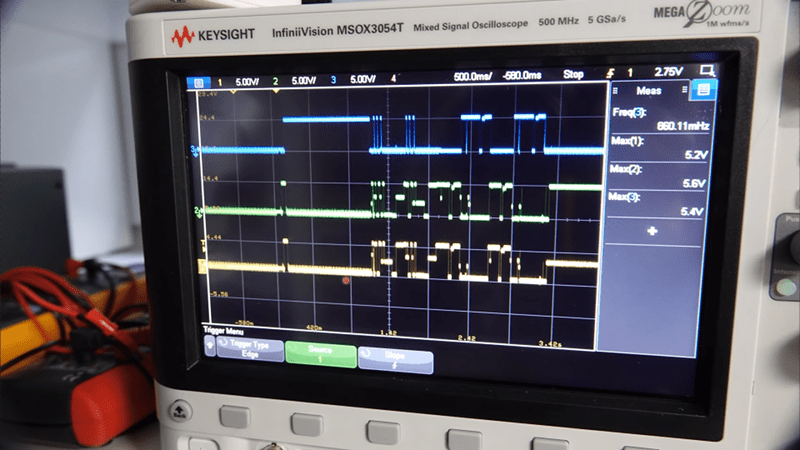The image size is (800, 450).
Task: Toggle channel 2 at 5.00V/ setting
Action: click(293, 79)
